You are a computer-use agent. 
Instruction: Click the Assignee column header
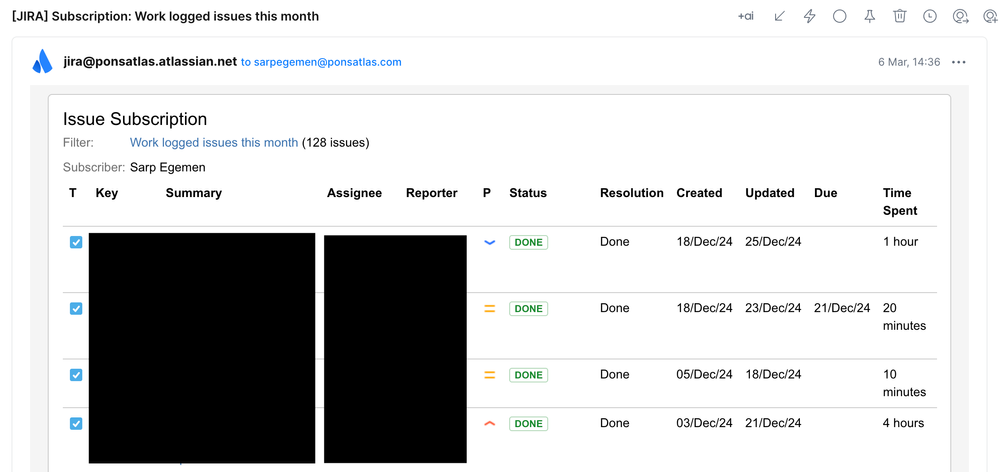coord(354,193)
